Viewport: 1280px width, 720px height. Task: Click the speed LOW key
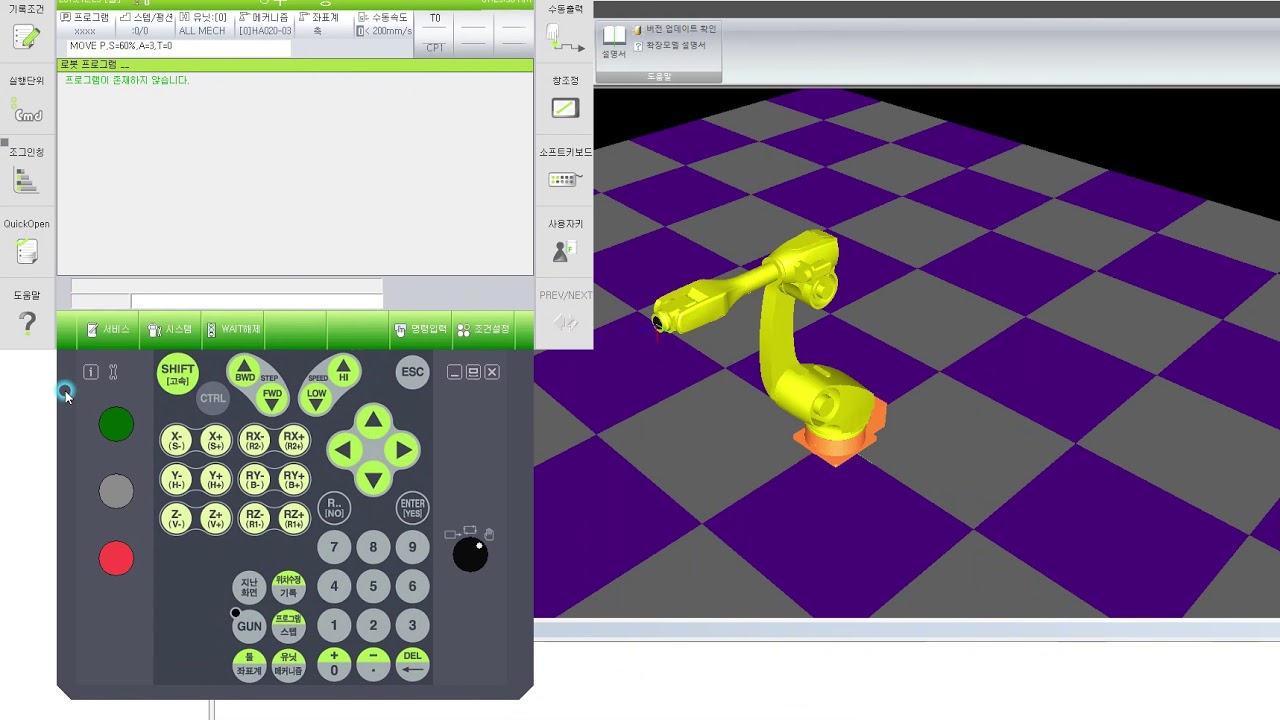[316, 398]
